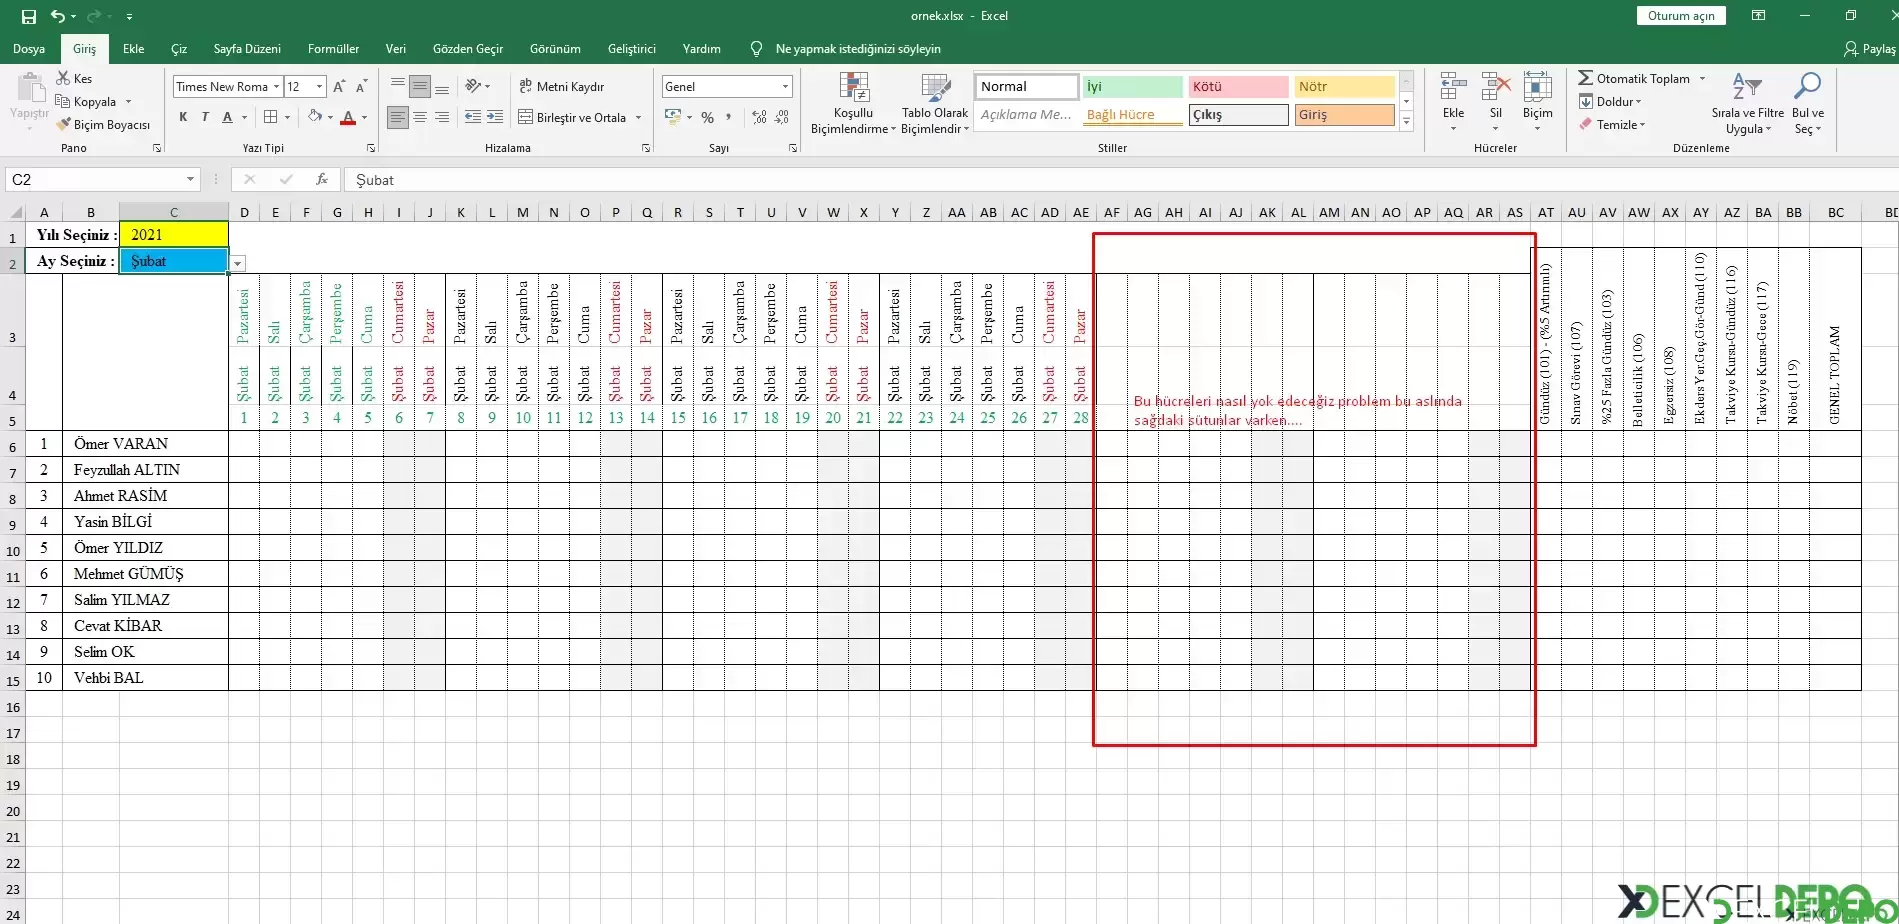The height and width of the screenshot is (924, 1899).
Task: Select the İyi green cell style
Action: [x=1134, y=87]
